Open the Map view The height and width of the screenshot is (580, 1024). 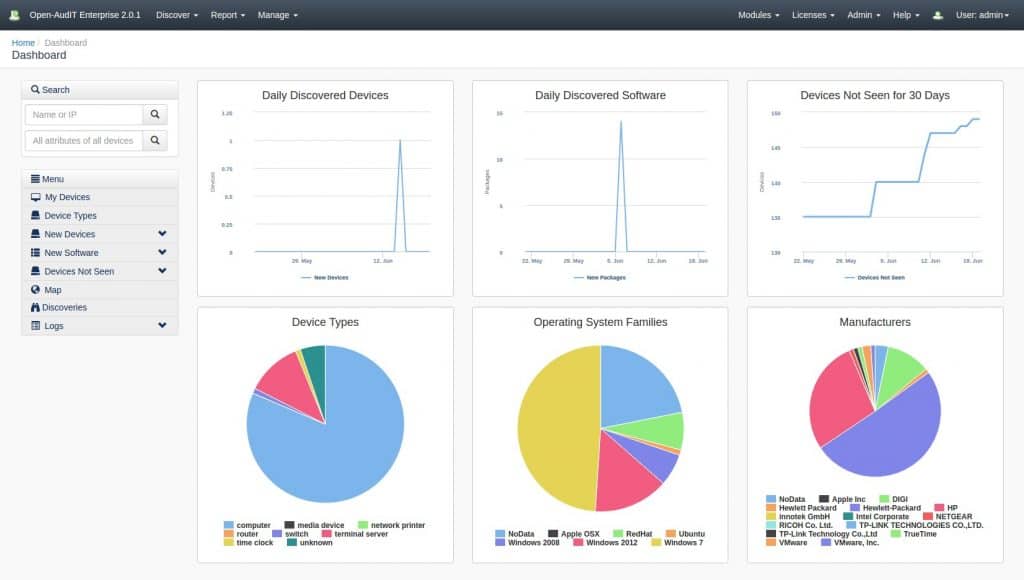[52, 289]
